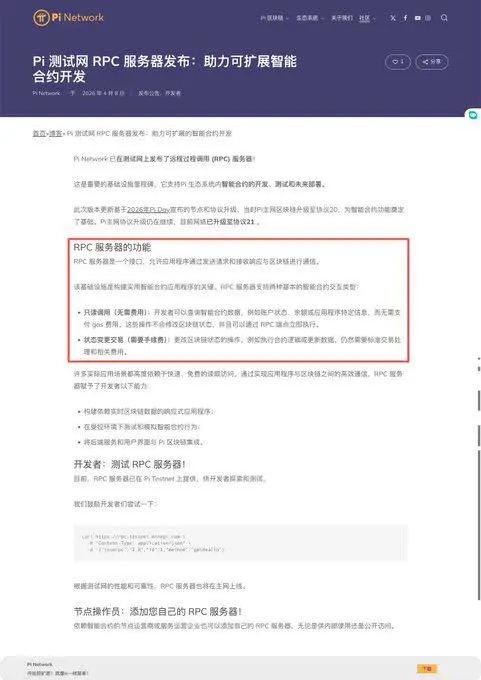The image size is (481, 680).
Task: Click the curl command code block
Action: [241, 543]
